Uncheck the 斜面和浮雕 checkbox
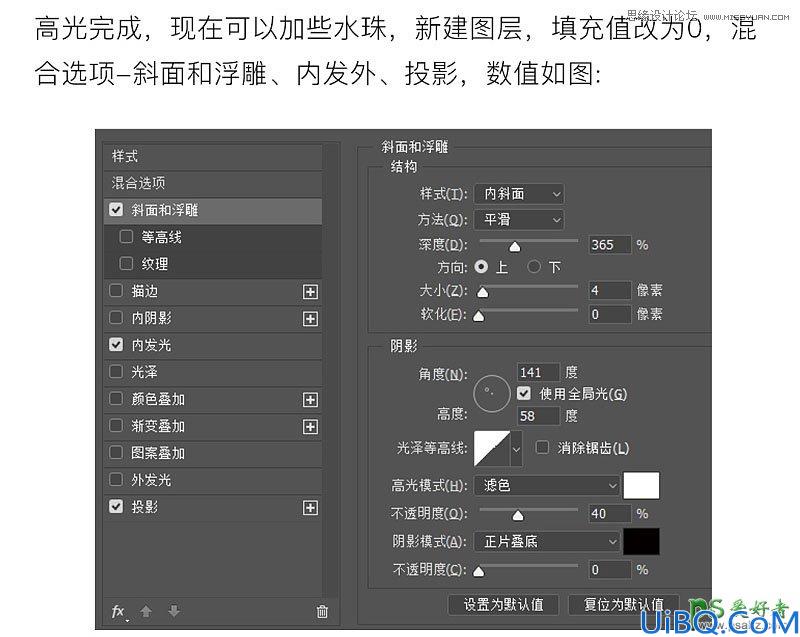The height and width of the screenshot is (637, 800). click(116, 210)
